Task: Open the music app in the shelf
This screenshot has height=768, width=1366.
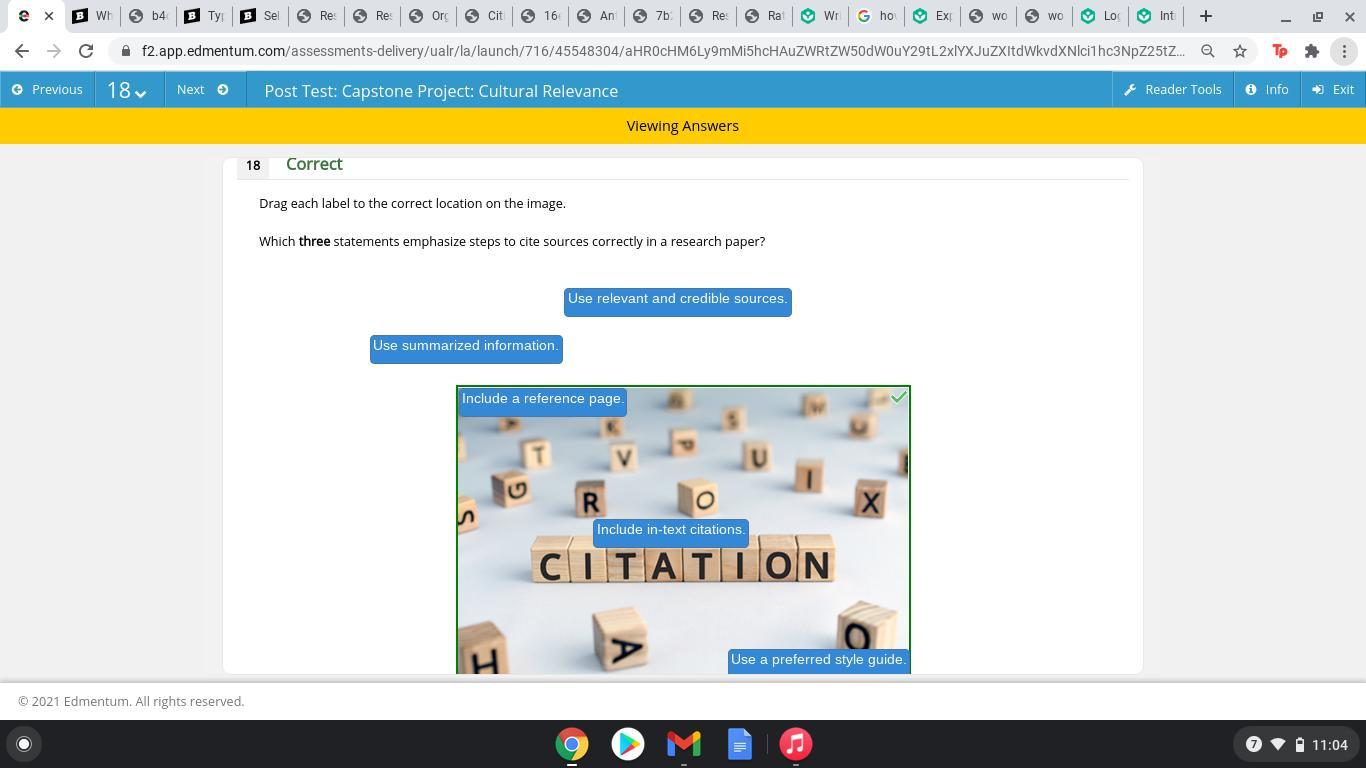Action: pos(796,744)
